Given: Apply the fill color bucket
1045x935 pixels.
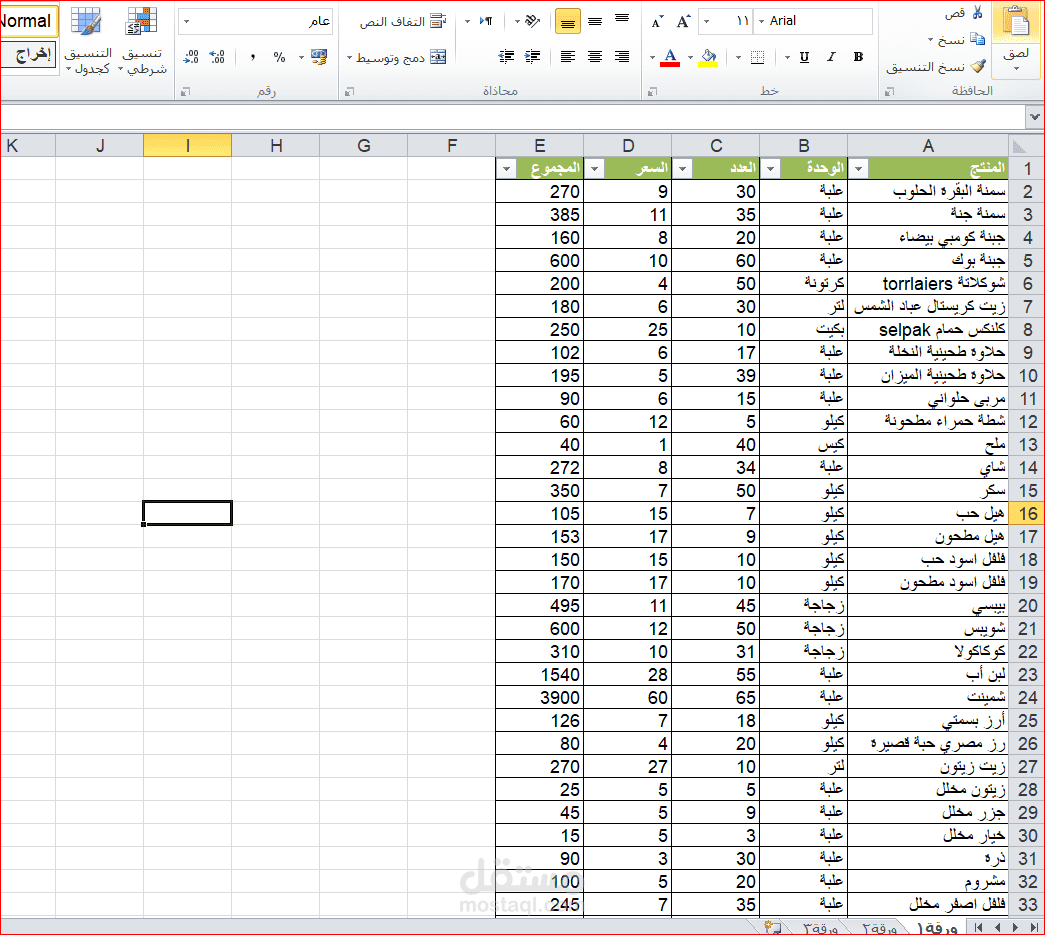Looking at the screenshot, I should click(708, 58).
